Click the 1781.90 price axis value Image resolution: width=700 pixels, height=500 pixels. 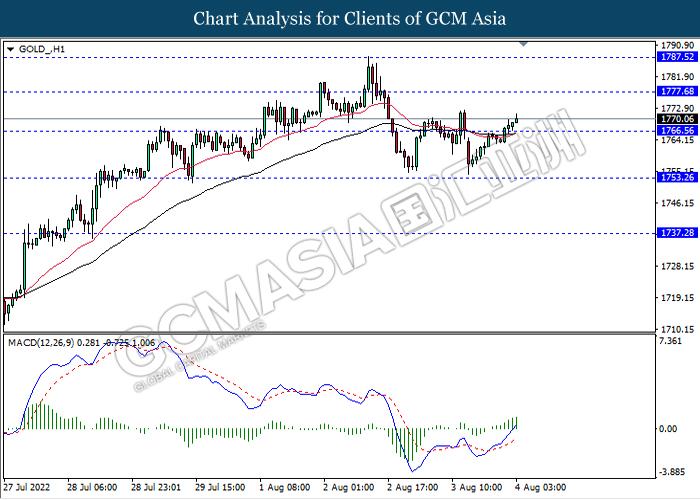tap(677, 77)
